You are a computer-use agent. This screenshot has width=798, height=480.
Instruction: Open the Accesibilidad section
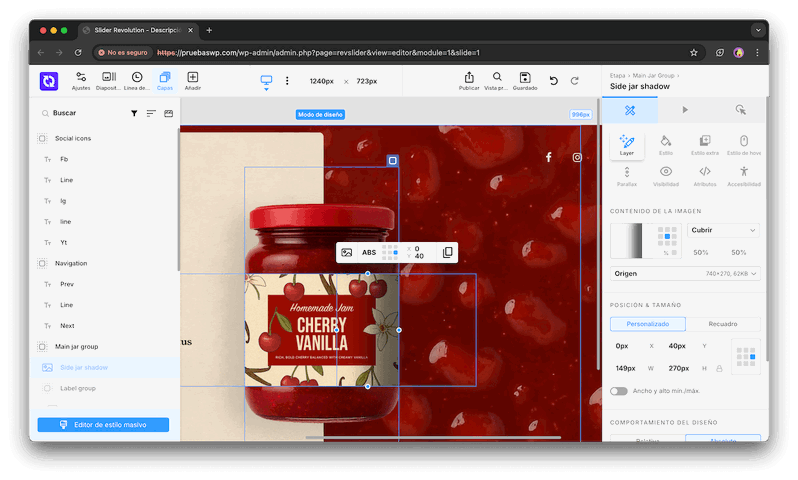(x=744, y=177)
